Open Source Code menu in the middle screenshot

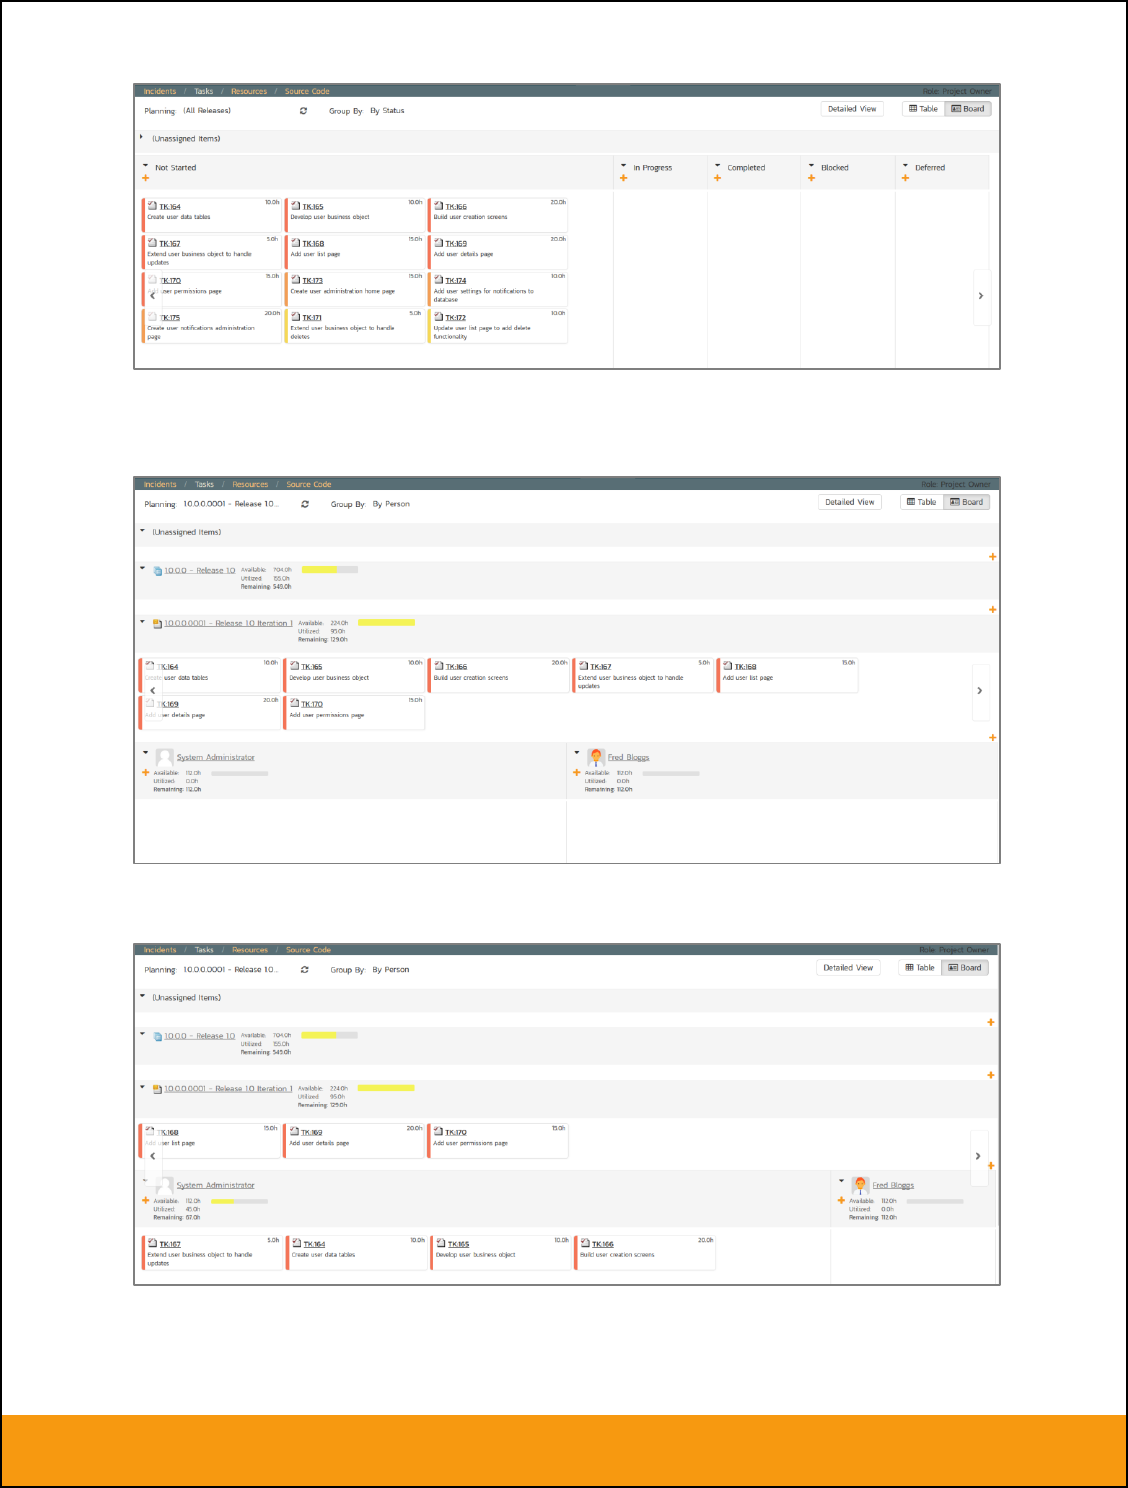(x=309, y=484)
